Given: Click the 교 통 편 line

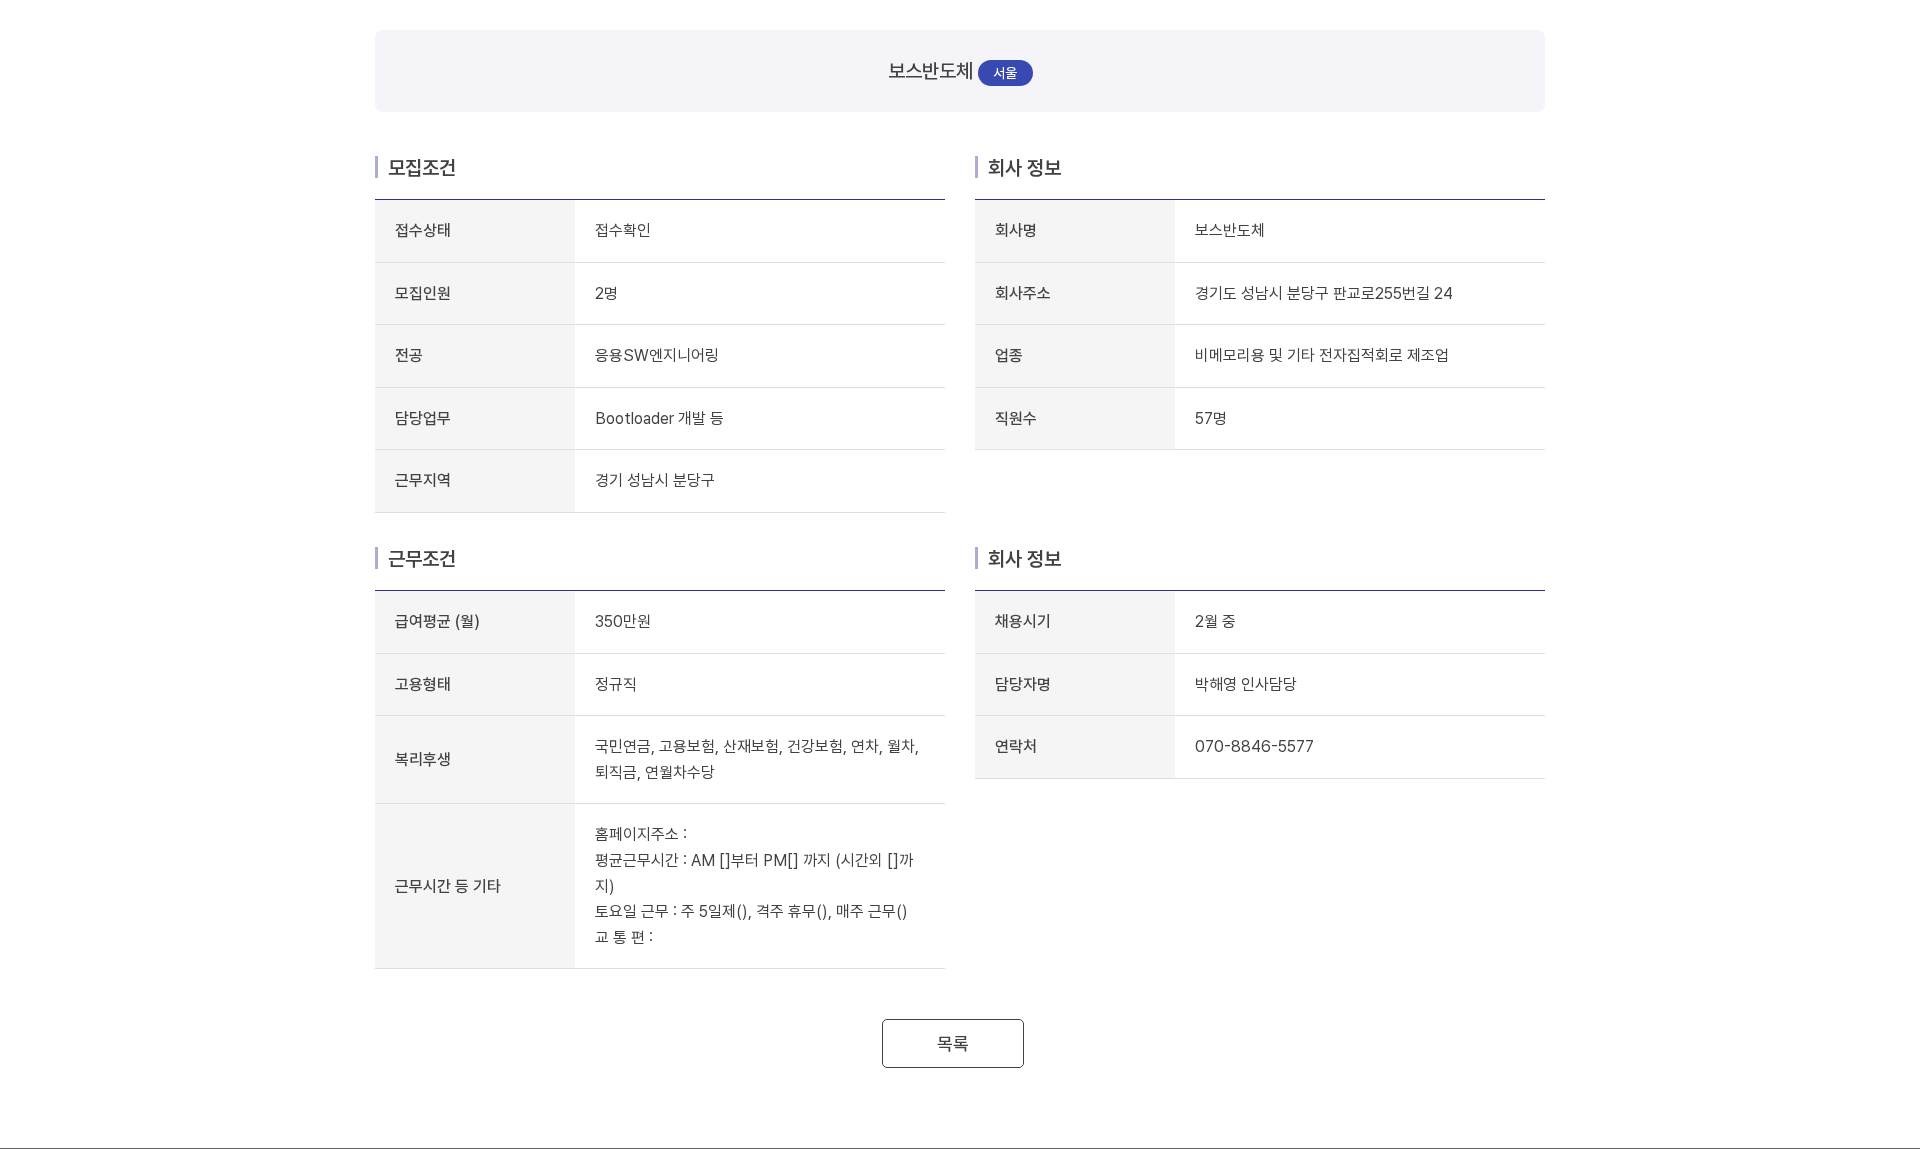Looking at the screenshot, I should [x=623, y=937].
